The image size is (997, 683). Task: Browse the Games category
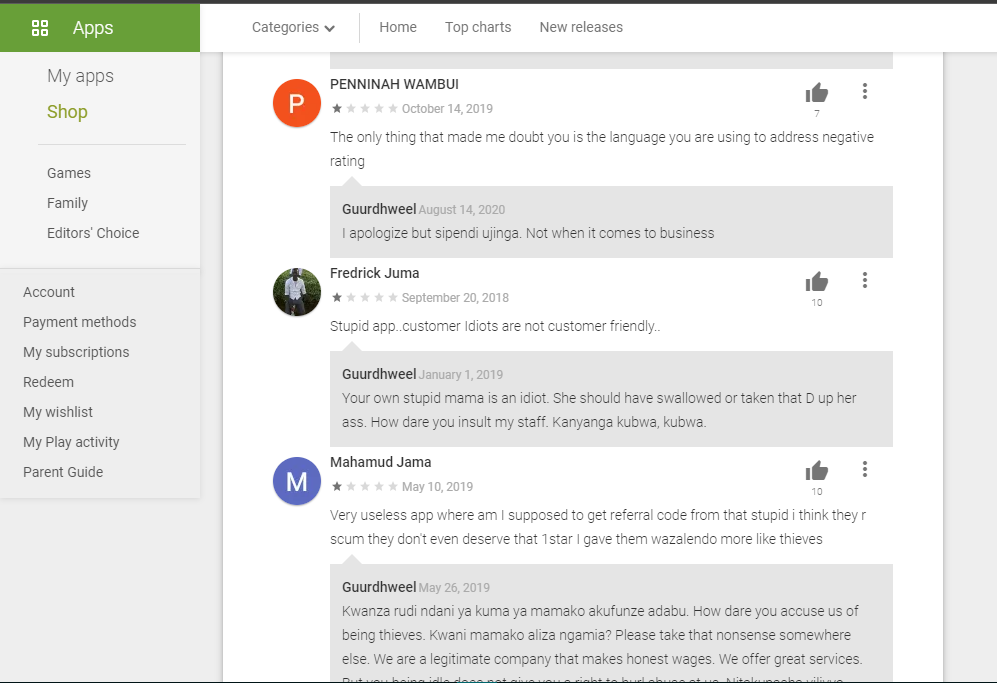tap(69, 173)
